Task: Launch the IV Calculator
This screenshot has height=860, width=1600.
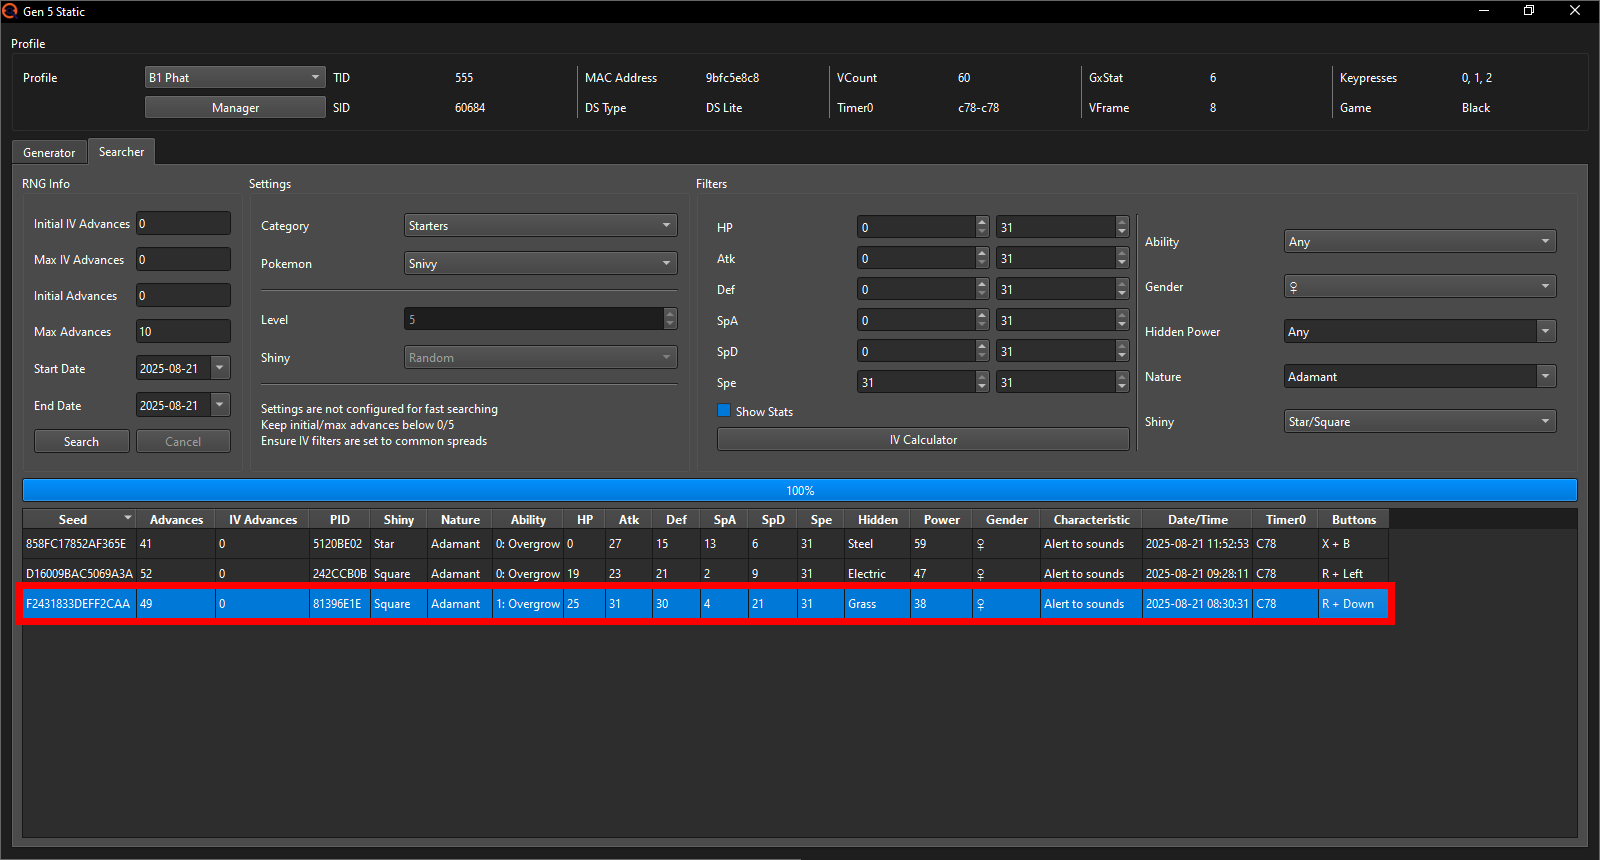Action: click(922, 440)
